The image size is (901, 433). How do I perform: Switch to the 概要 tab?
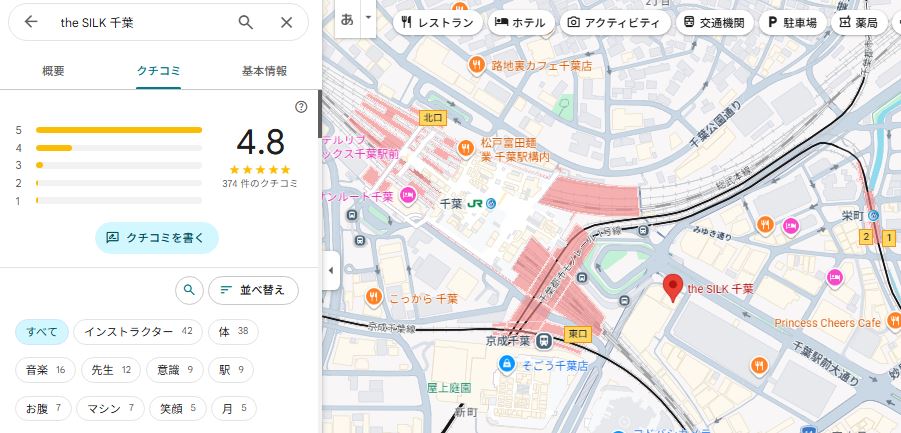point(53,71)
